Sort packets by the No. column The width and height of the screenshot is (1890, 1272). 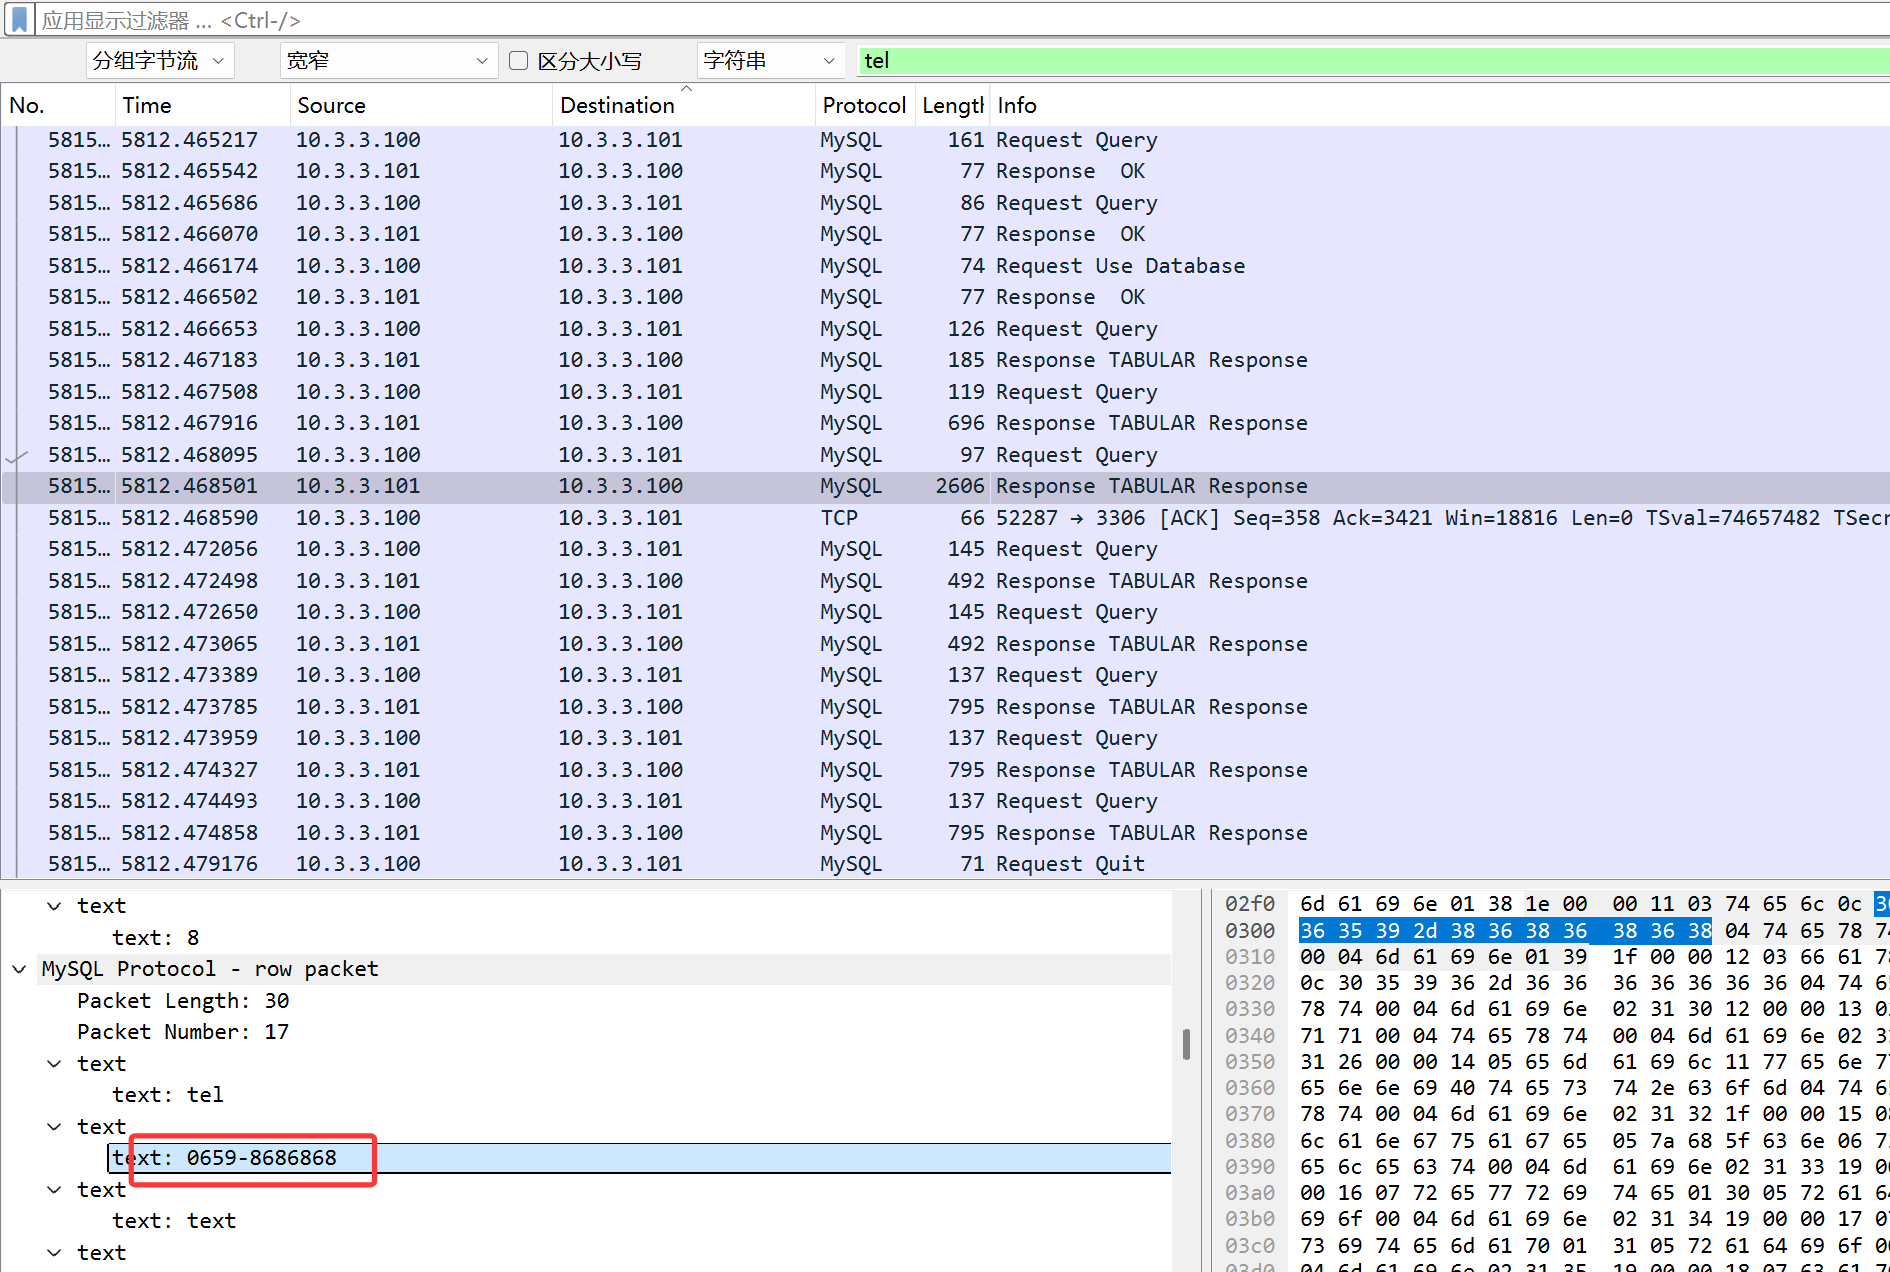(x=58, y=105)
